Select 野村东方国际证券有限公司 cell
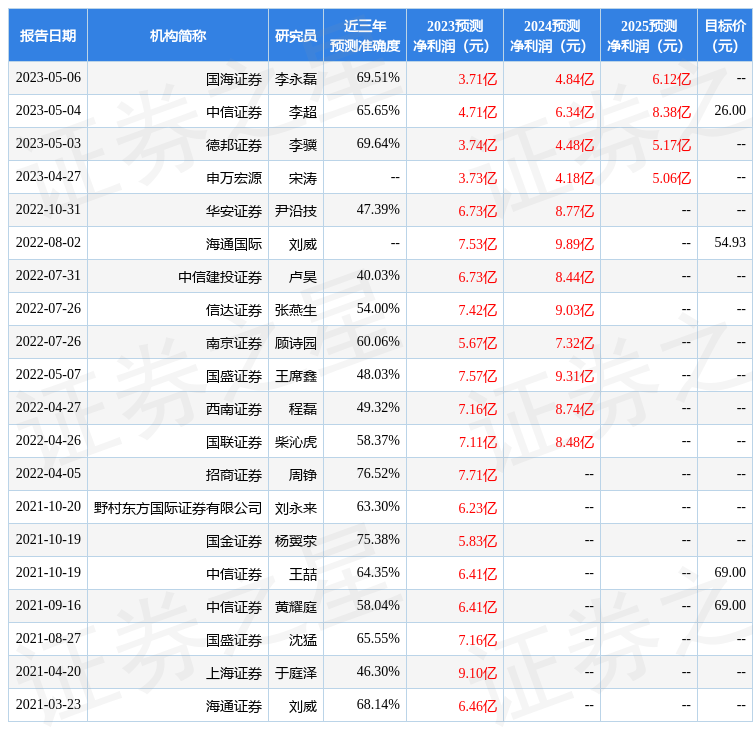Image resolution: width=753 pixels, height=730 pixels. [x=178, y=508]
